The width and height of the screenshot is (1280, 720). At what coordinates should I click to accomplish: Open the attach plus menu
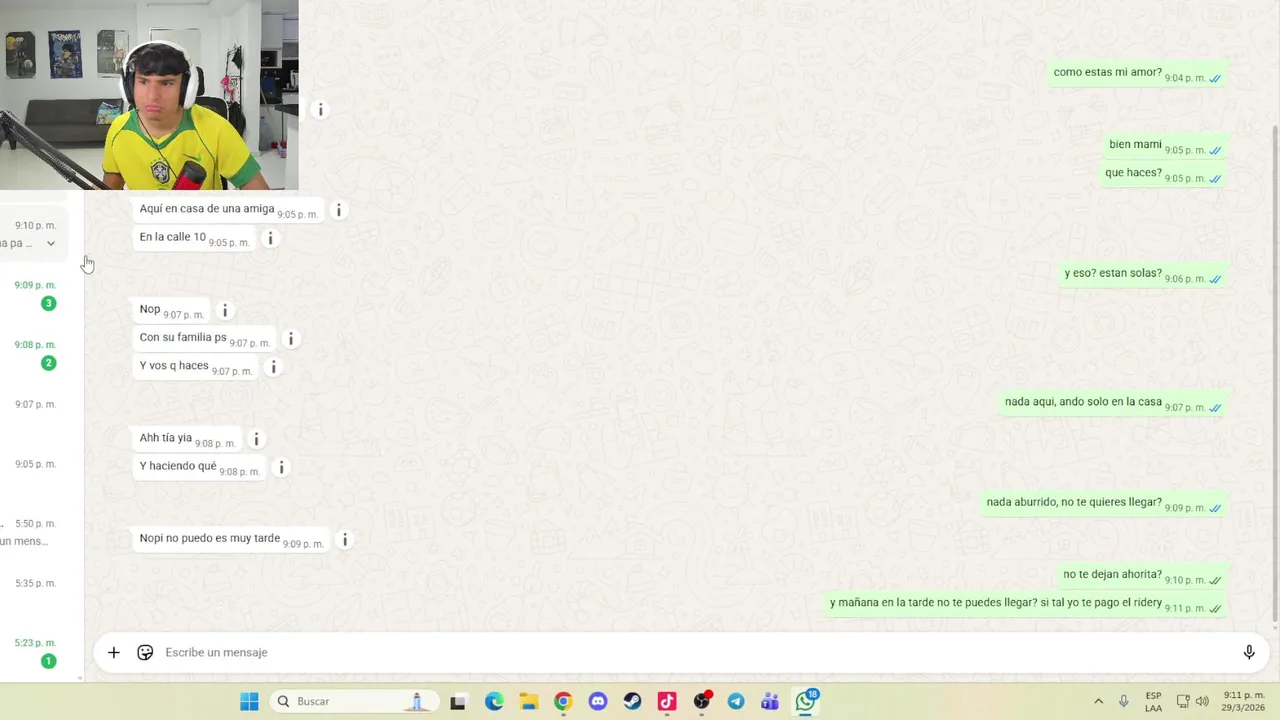[x=114, y=652]
